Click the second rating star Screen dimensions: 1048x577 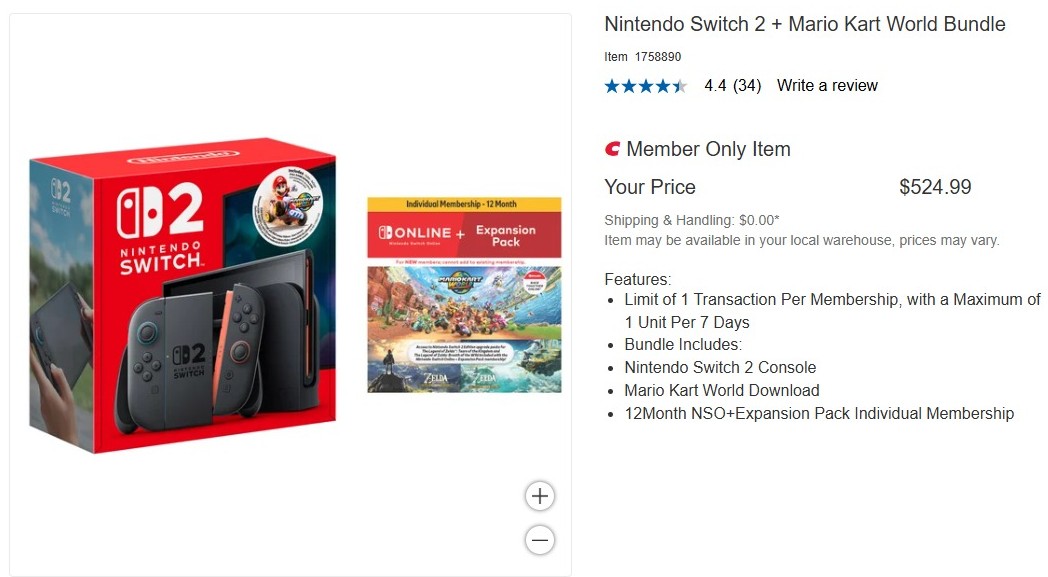[x=627, y=86]
